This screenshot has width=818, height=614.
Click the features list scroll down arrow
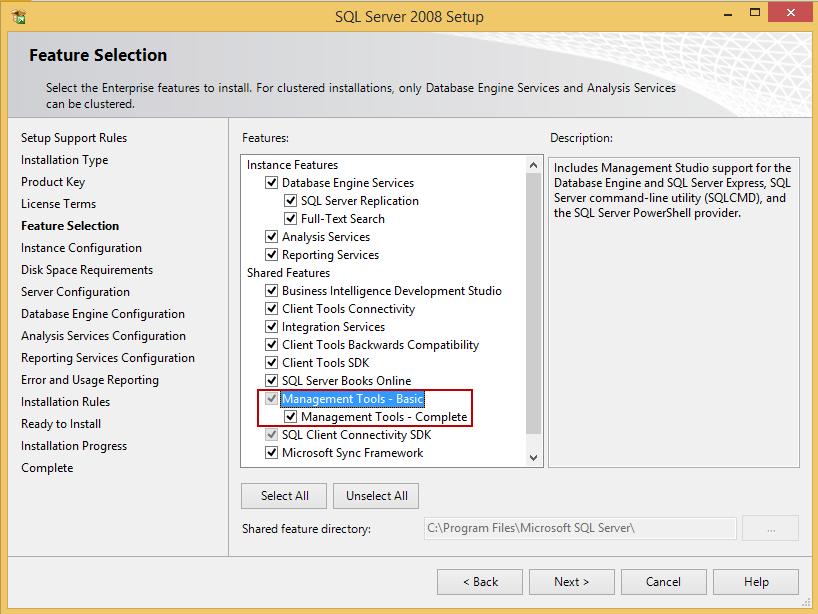click(533, 458)
